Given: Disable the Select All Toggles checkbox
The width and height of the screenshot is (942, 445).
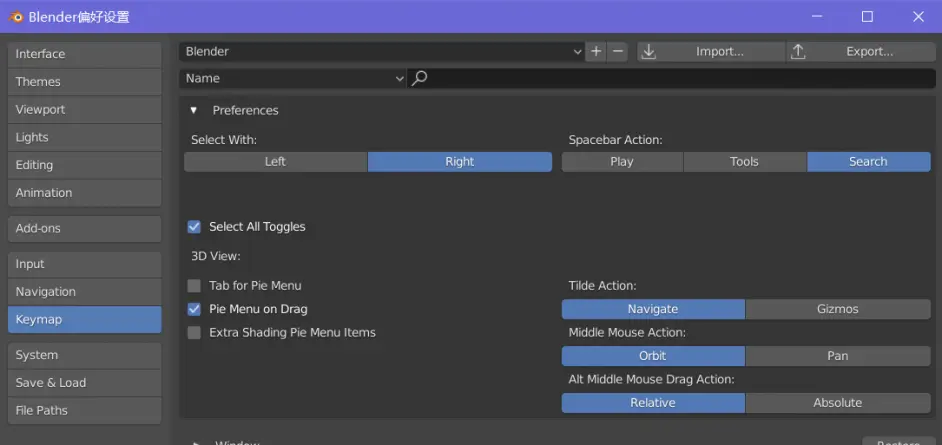Looking at the screenshot, I should click(195, 227).
